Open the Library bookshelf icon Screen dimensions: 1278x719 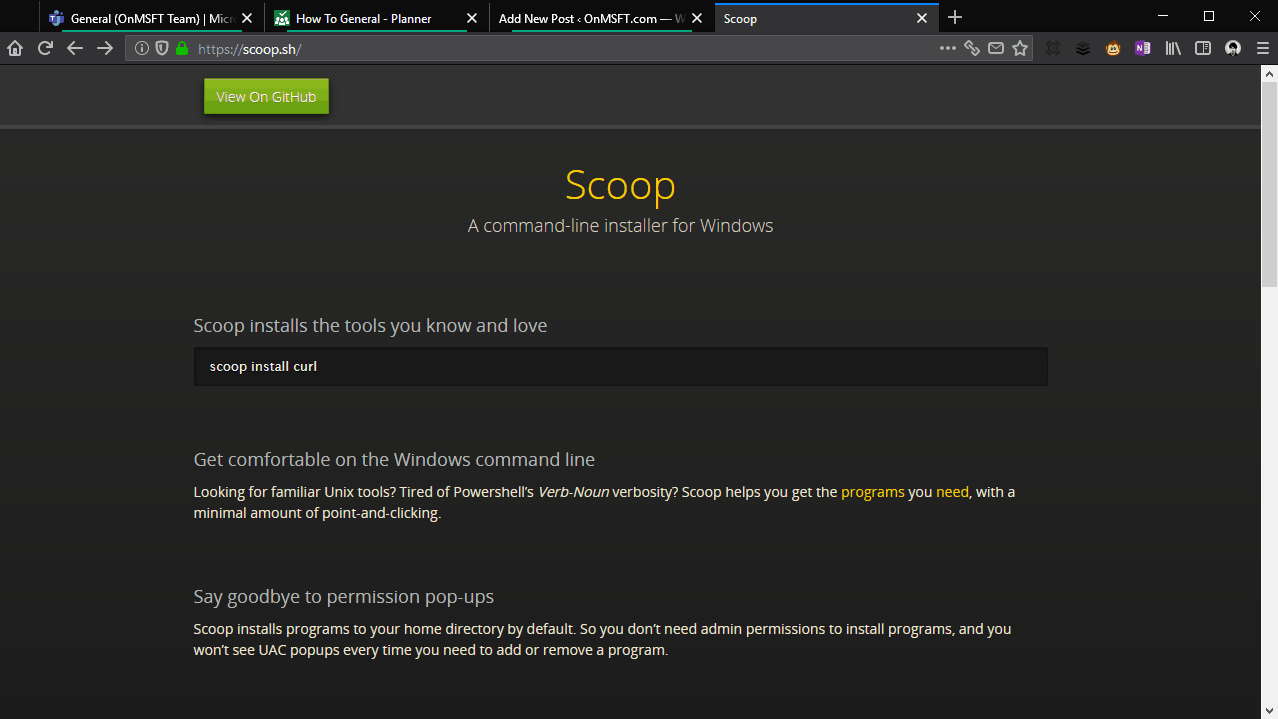(x=1174, y=48)
